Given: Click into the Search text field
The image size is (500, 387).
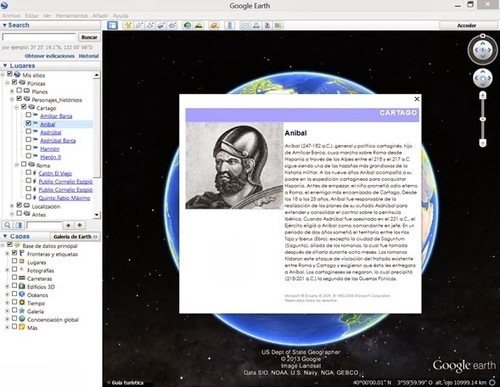Looking at the screenshot, I should point(39,37).
